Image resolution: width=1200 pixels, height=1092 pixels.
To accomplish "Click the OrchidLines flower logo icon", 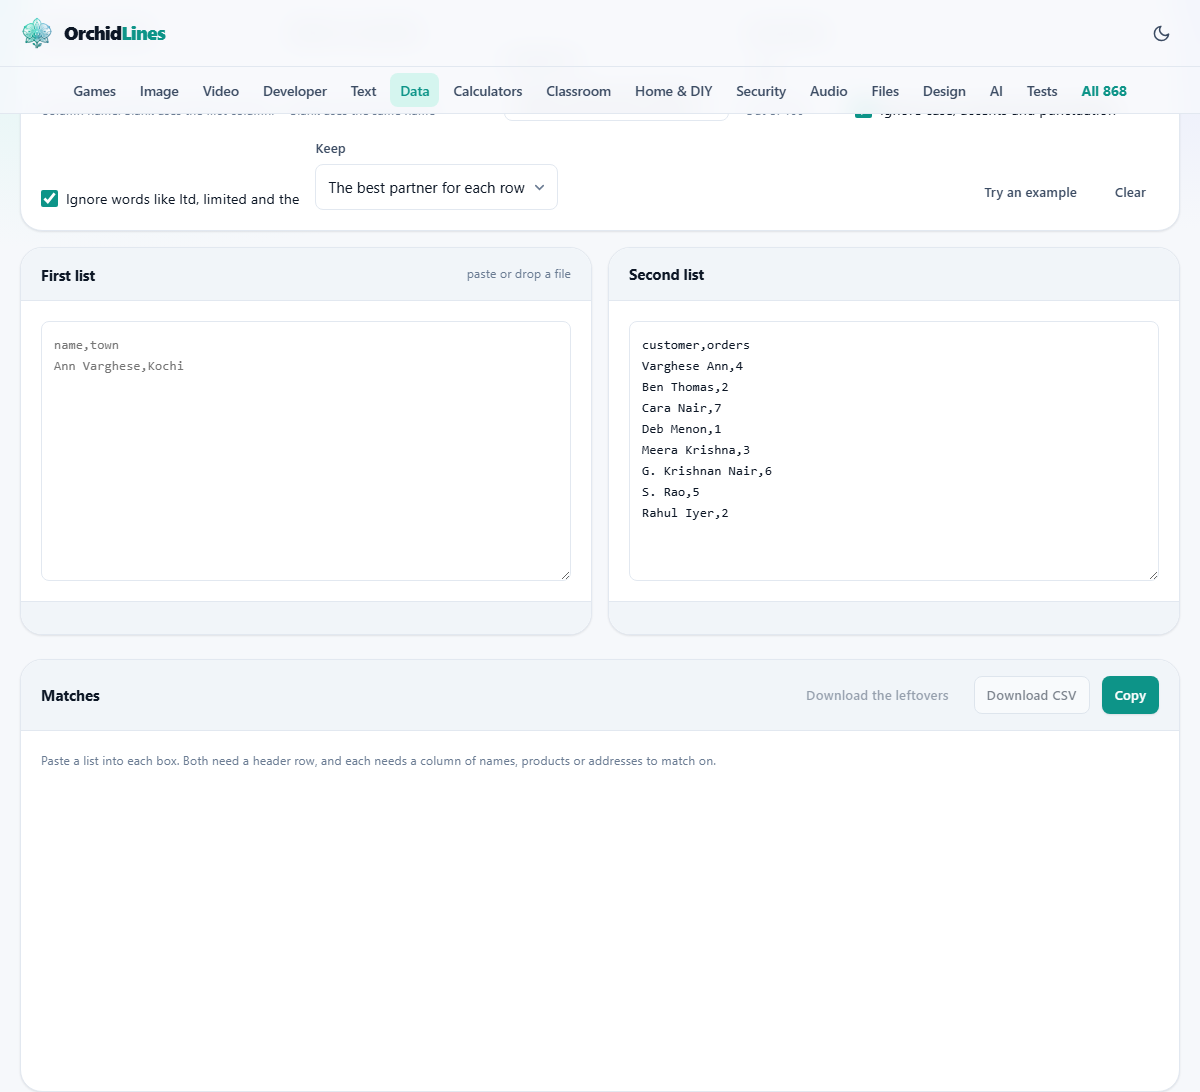I will pos(37,33).
